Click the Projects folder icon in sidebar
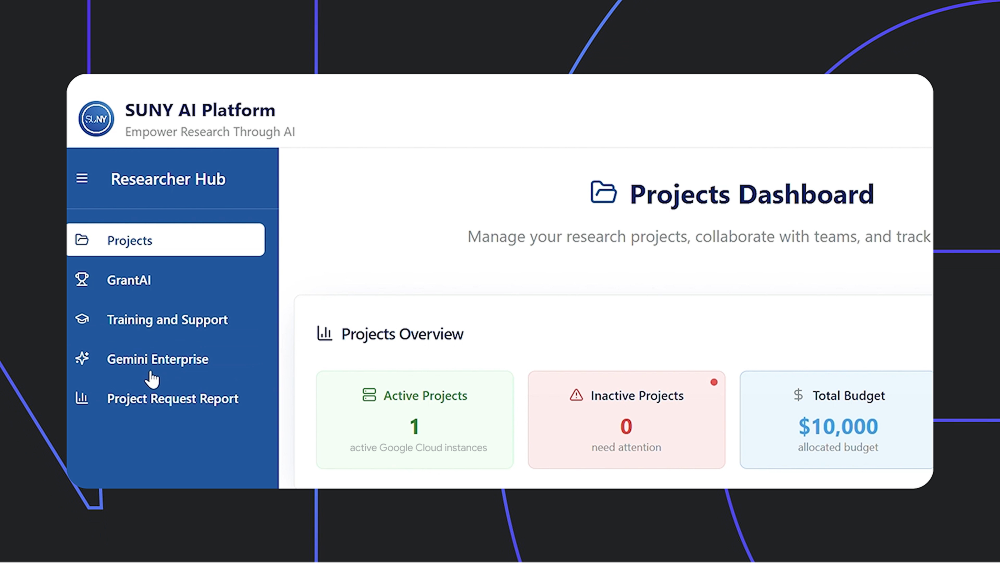The image size is (1000, 563). pos(82,240)
